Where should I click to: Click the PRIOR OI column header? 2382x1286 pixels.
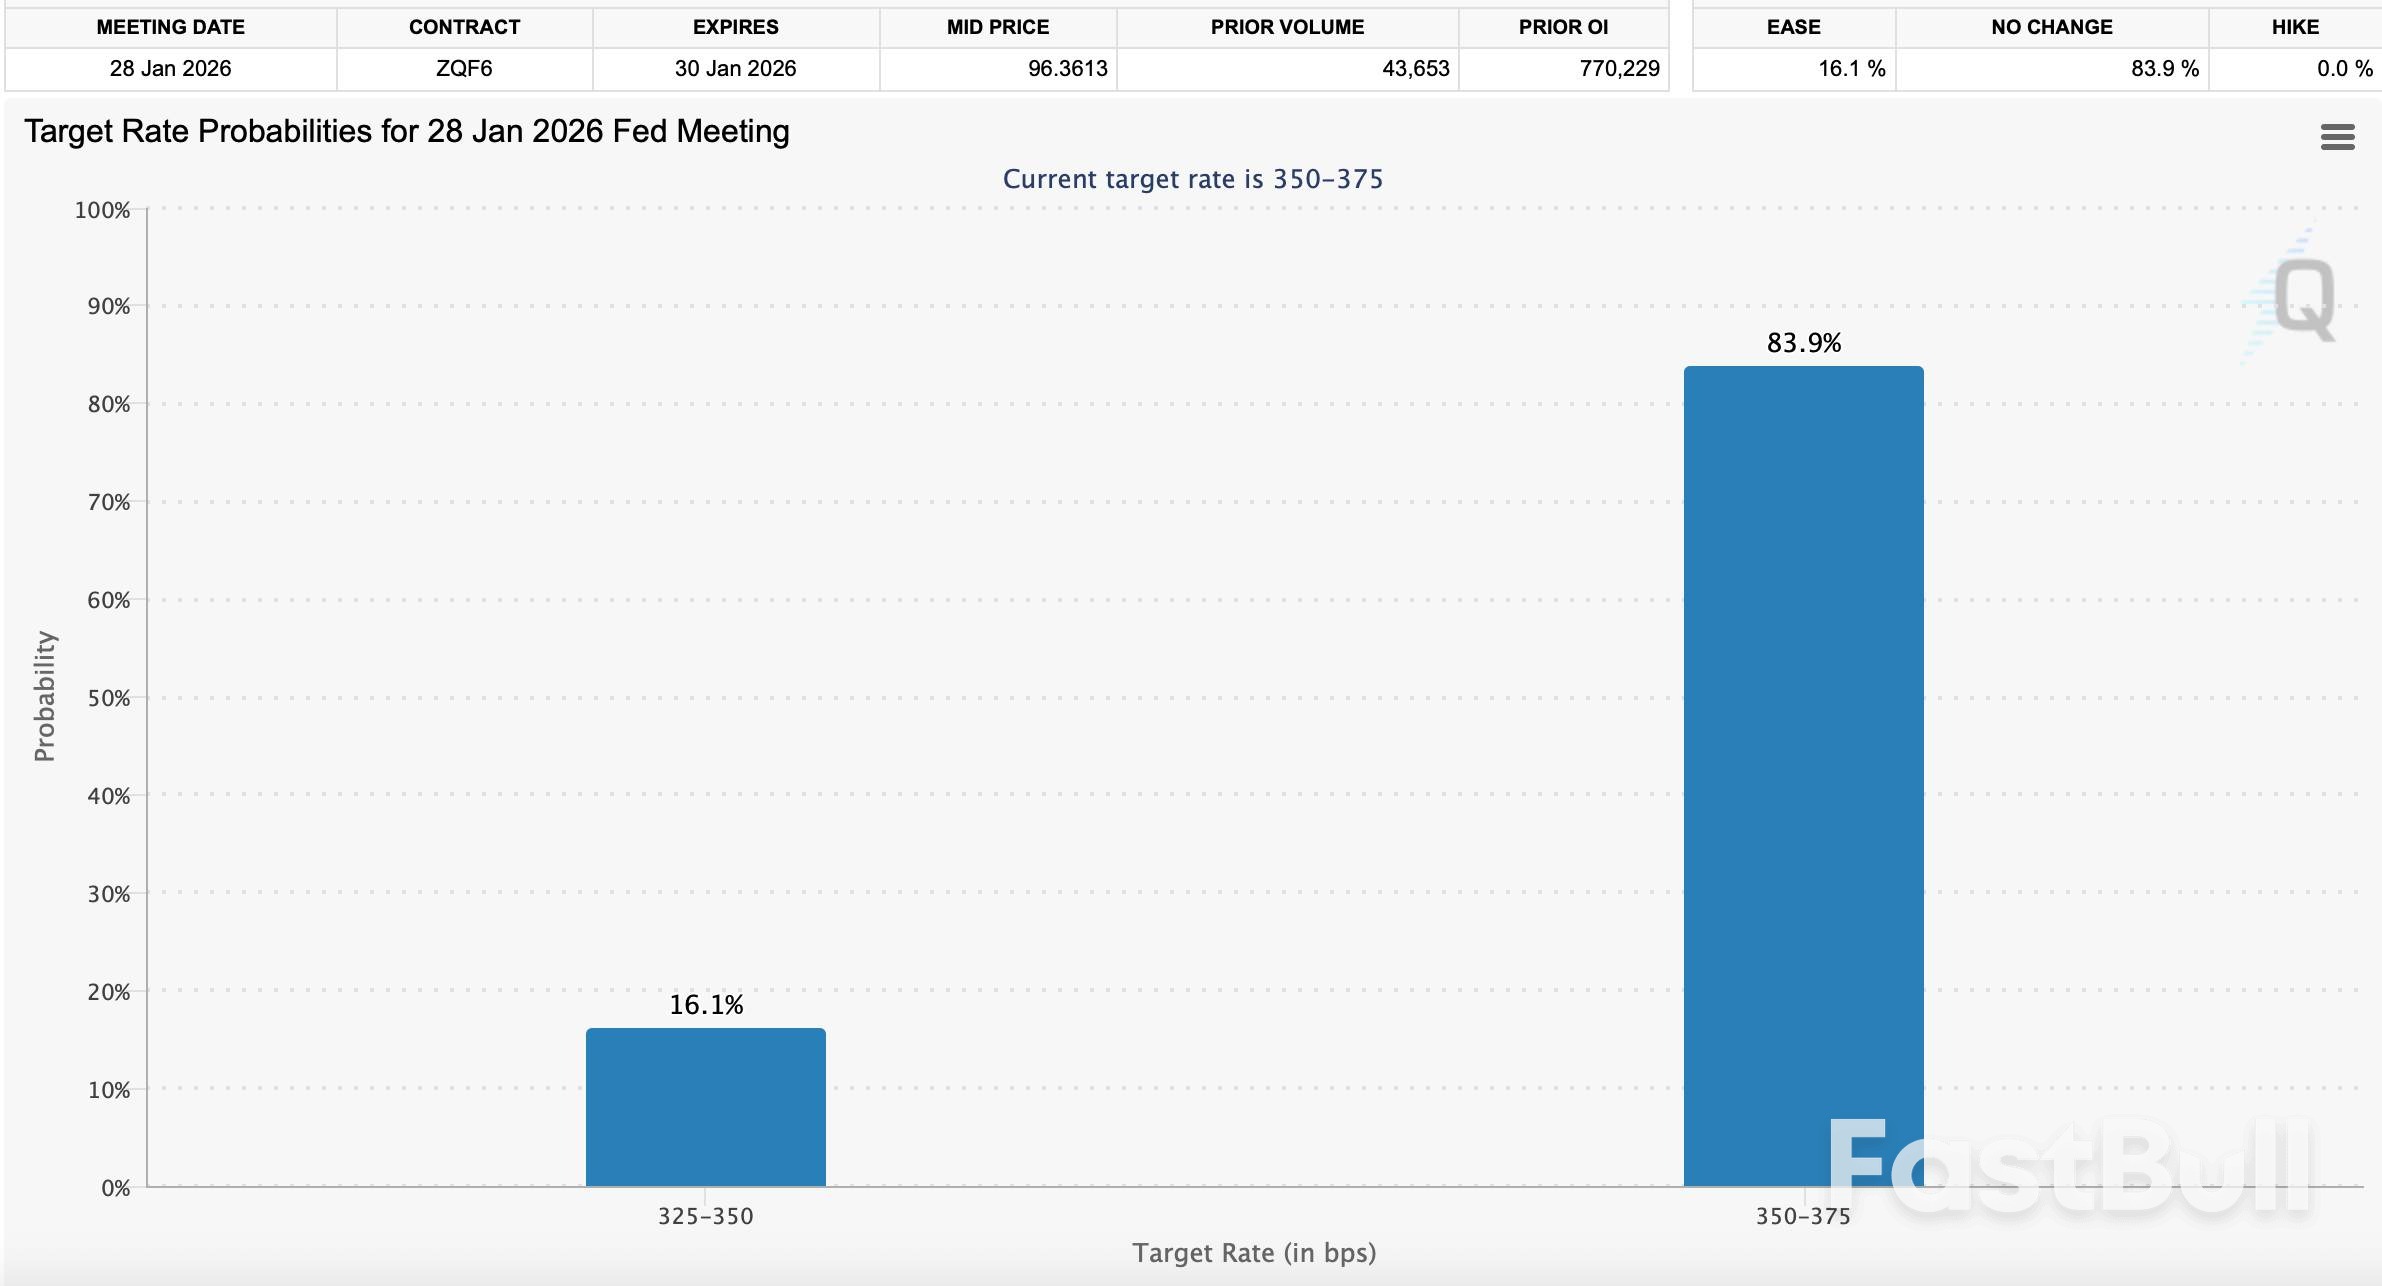click(1563, 27)
